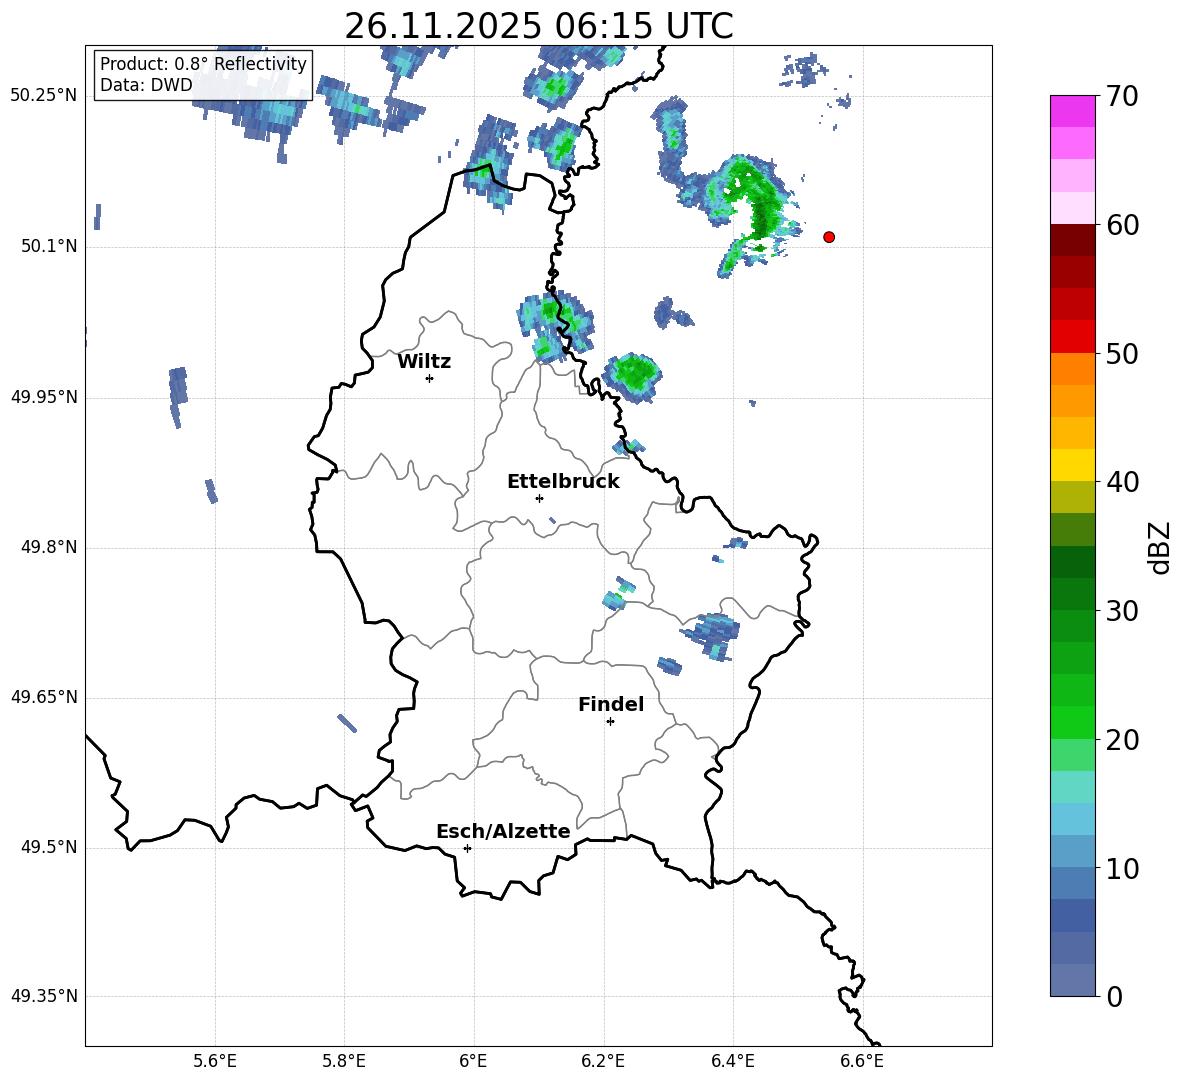Click the 49.95°N latitude label
The image size is (1184, 1081).
click(44, 397)
